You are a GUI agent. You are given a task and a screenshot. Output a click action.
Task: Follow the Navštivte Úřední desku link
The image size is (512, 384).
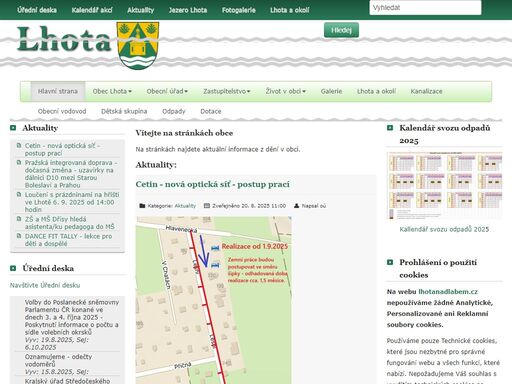(45, 285)
